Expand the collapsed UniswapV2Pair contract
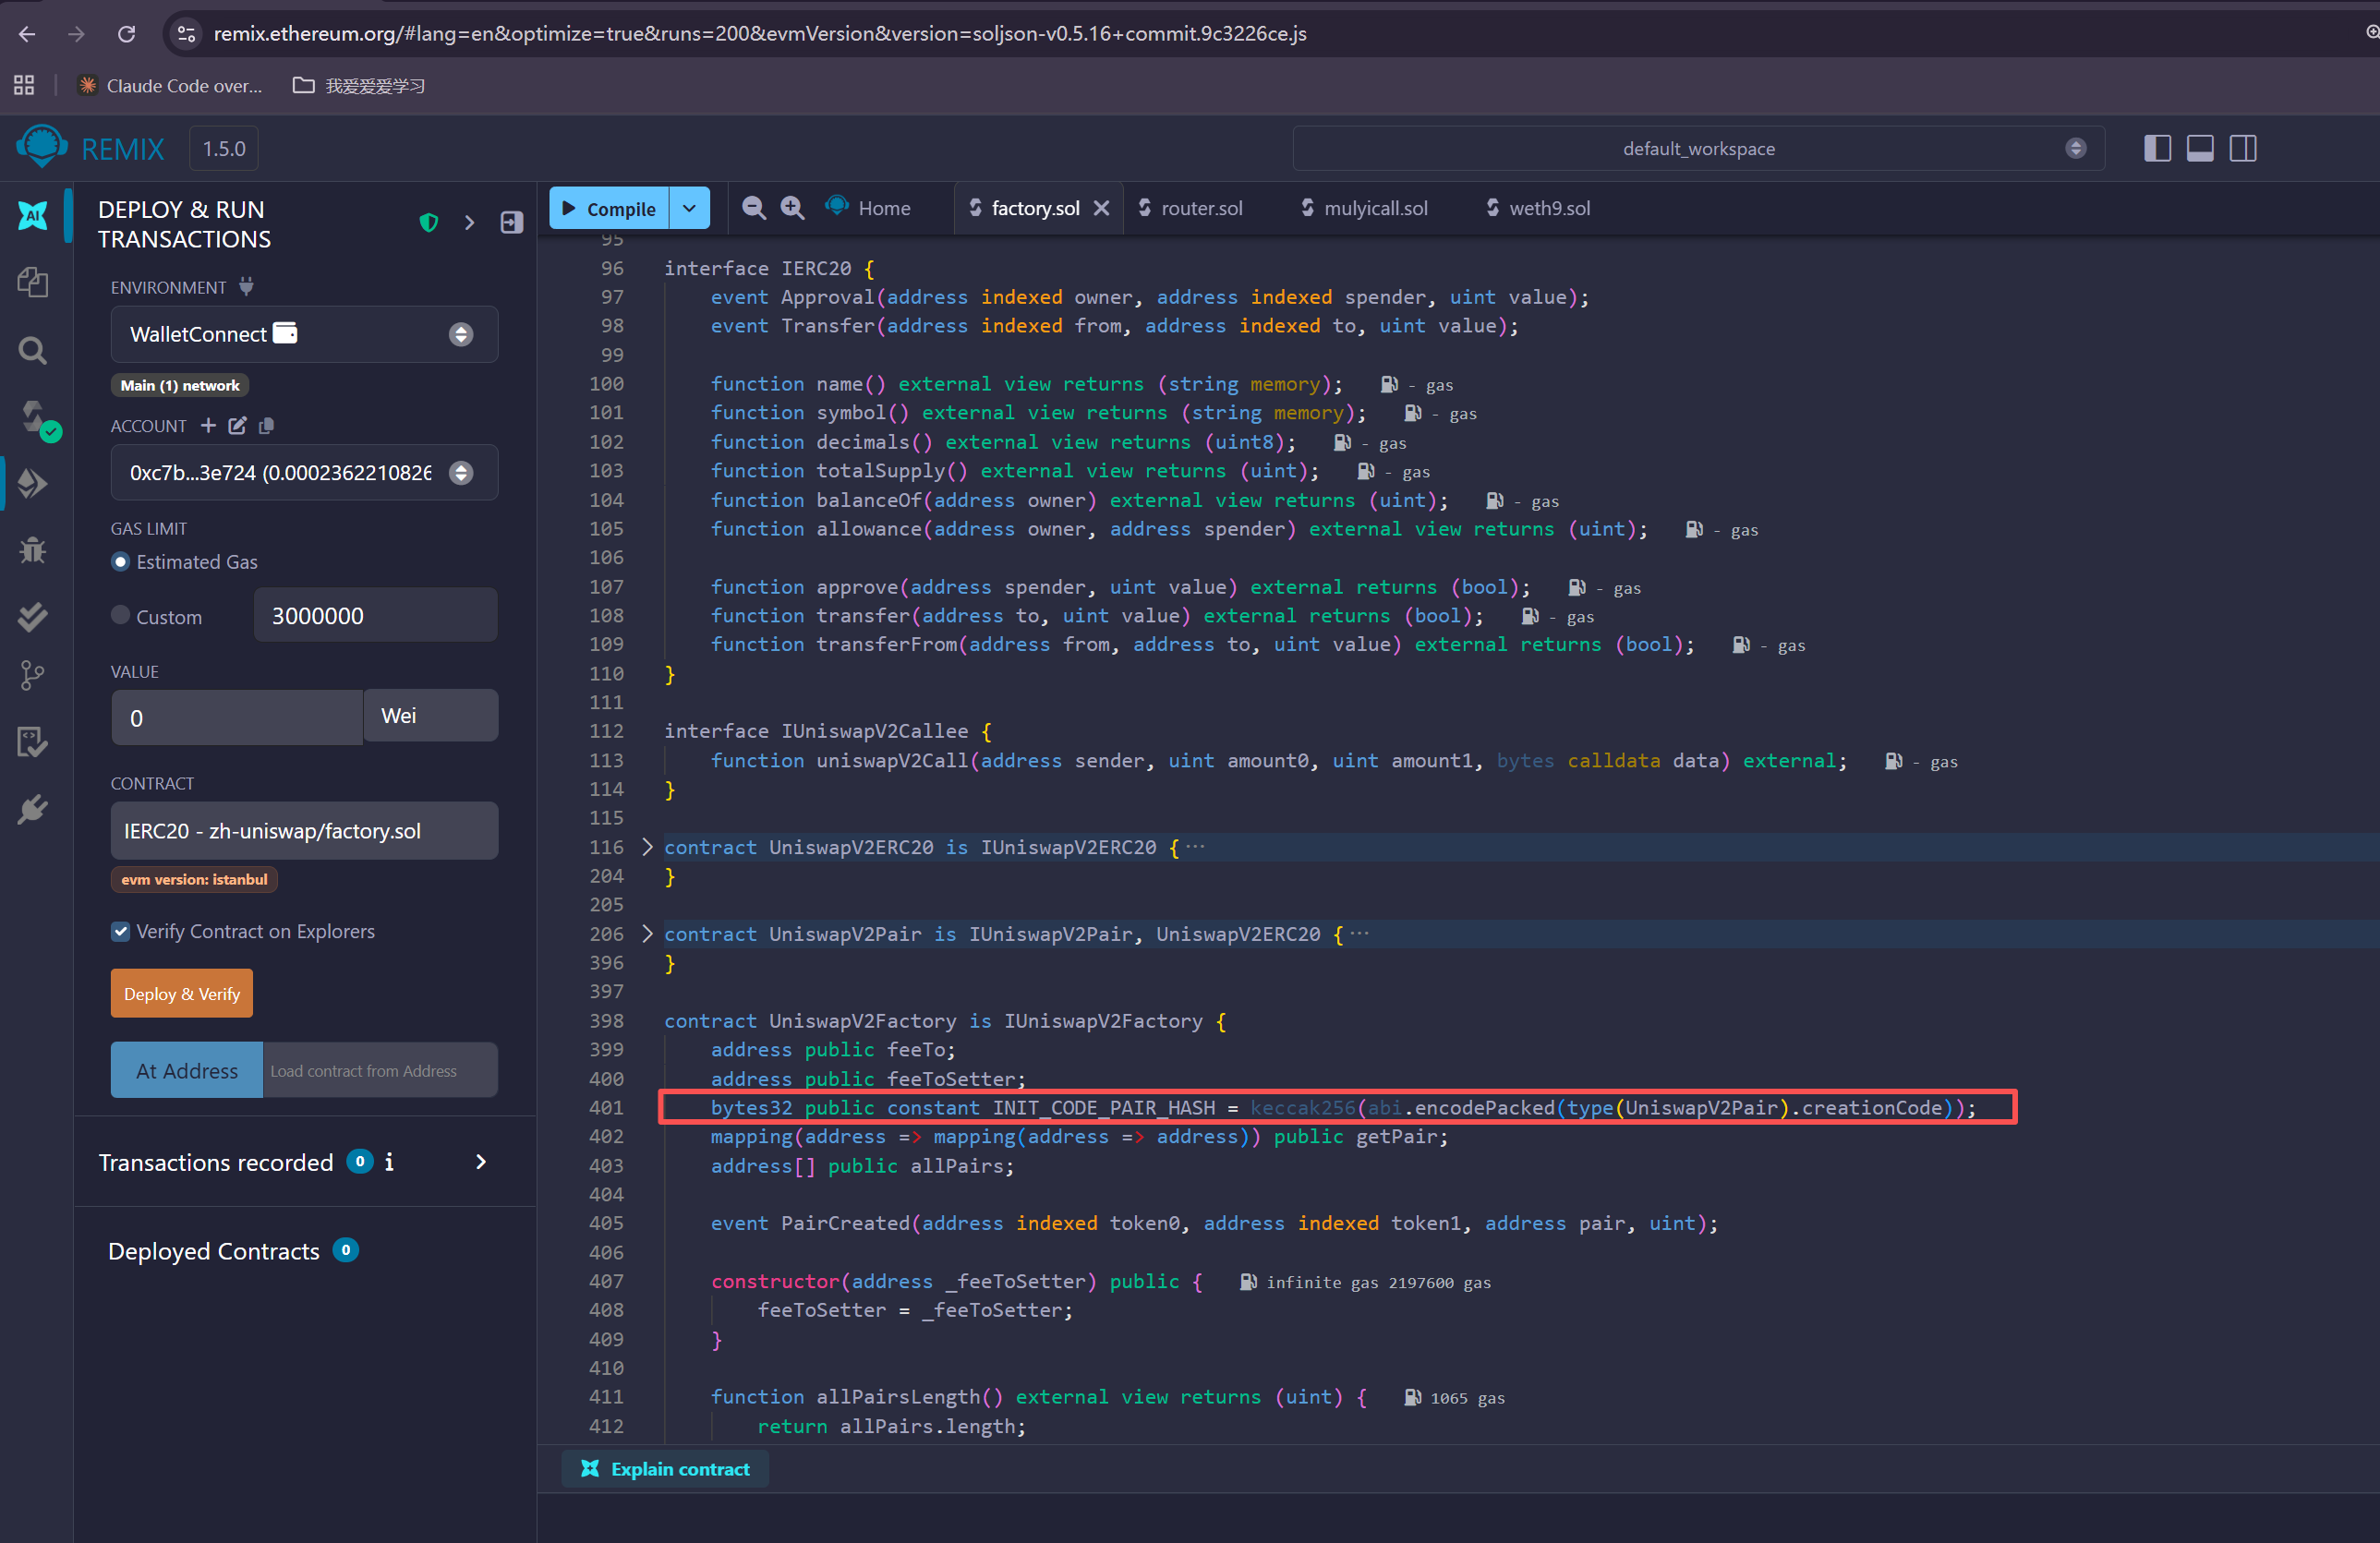 tap(647, 934)
